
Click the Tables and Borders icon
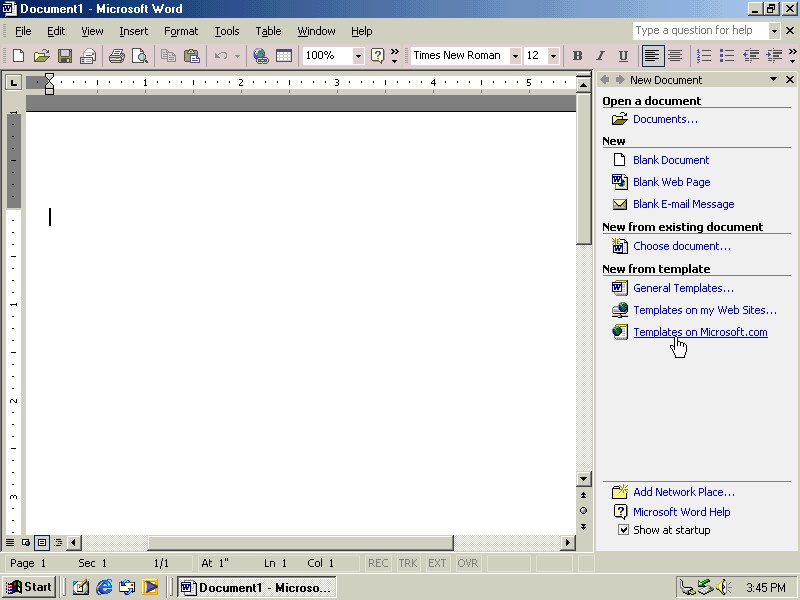pos(284,56)
